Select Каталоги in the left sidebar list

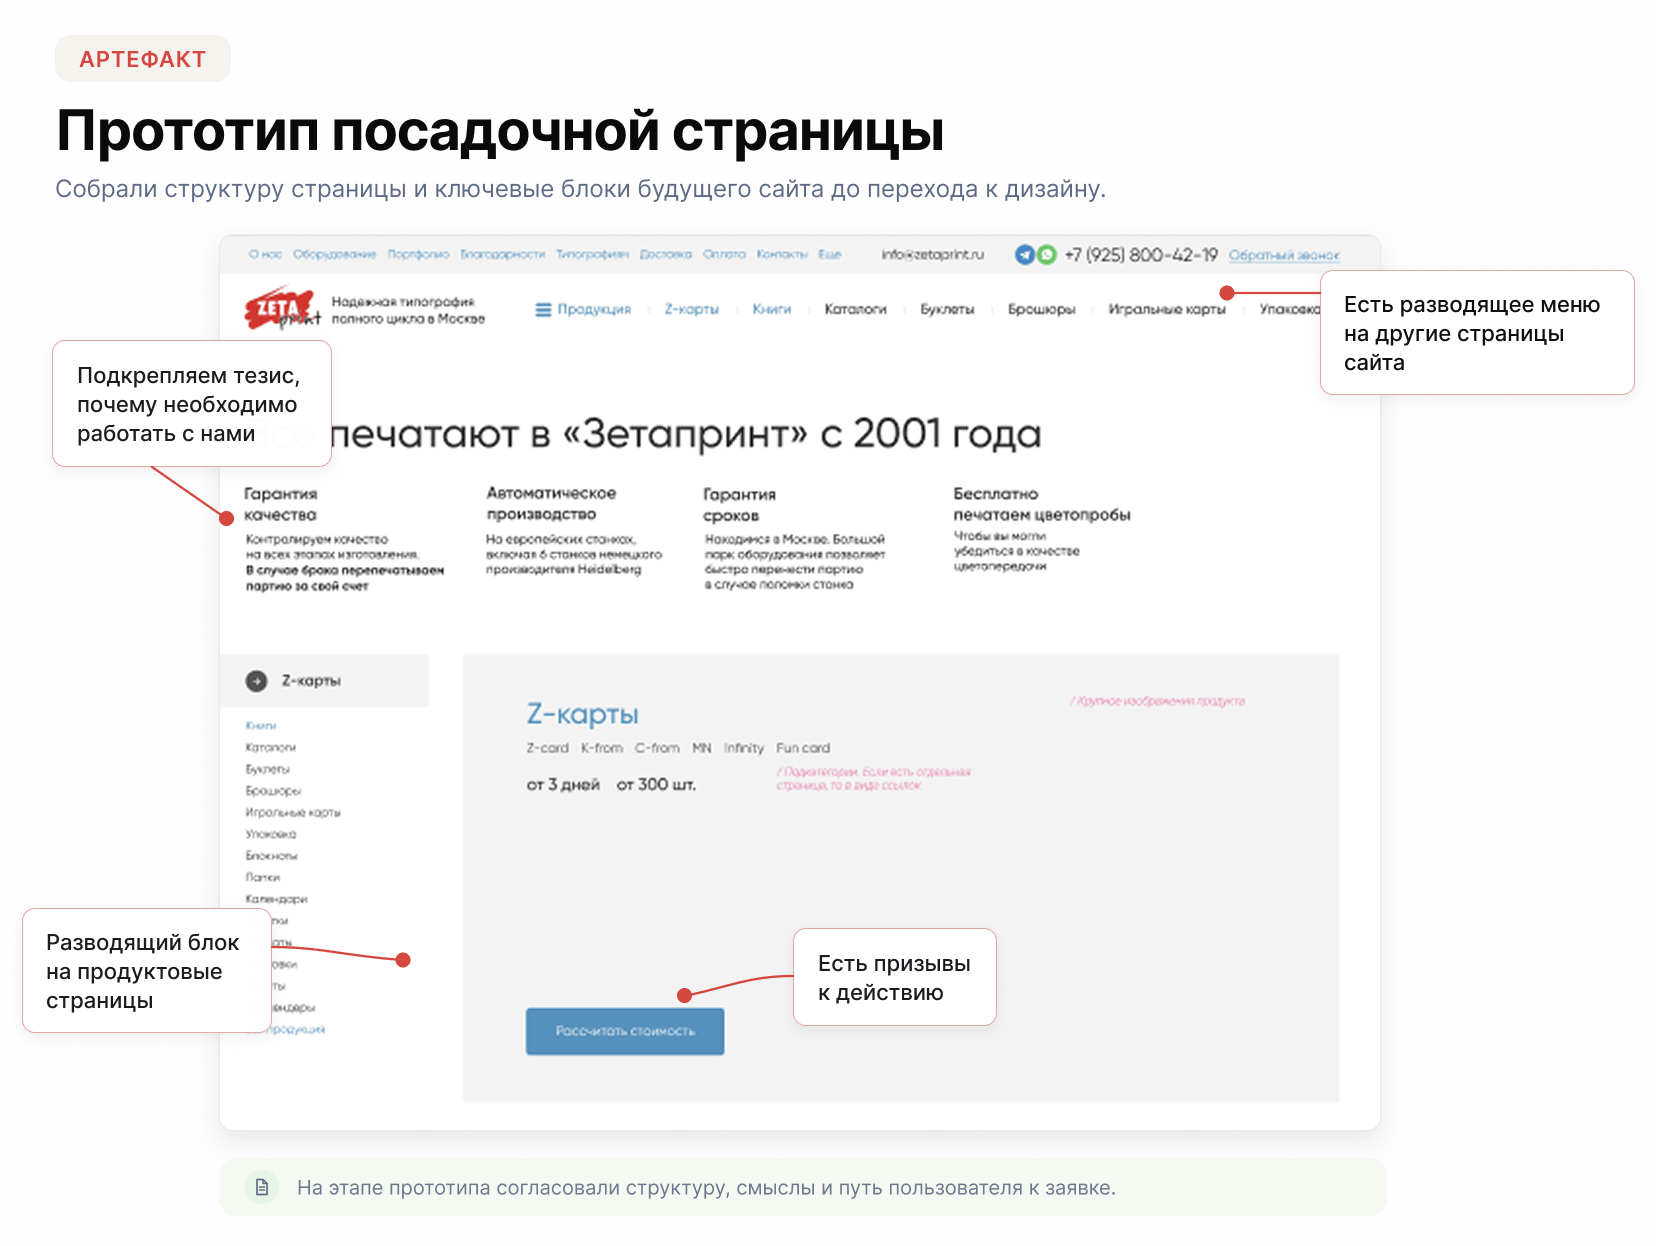tap(271, 748)
